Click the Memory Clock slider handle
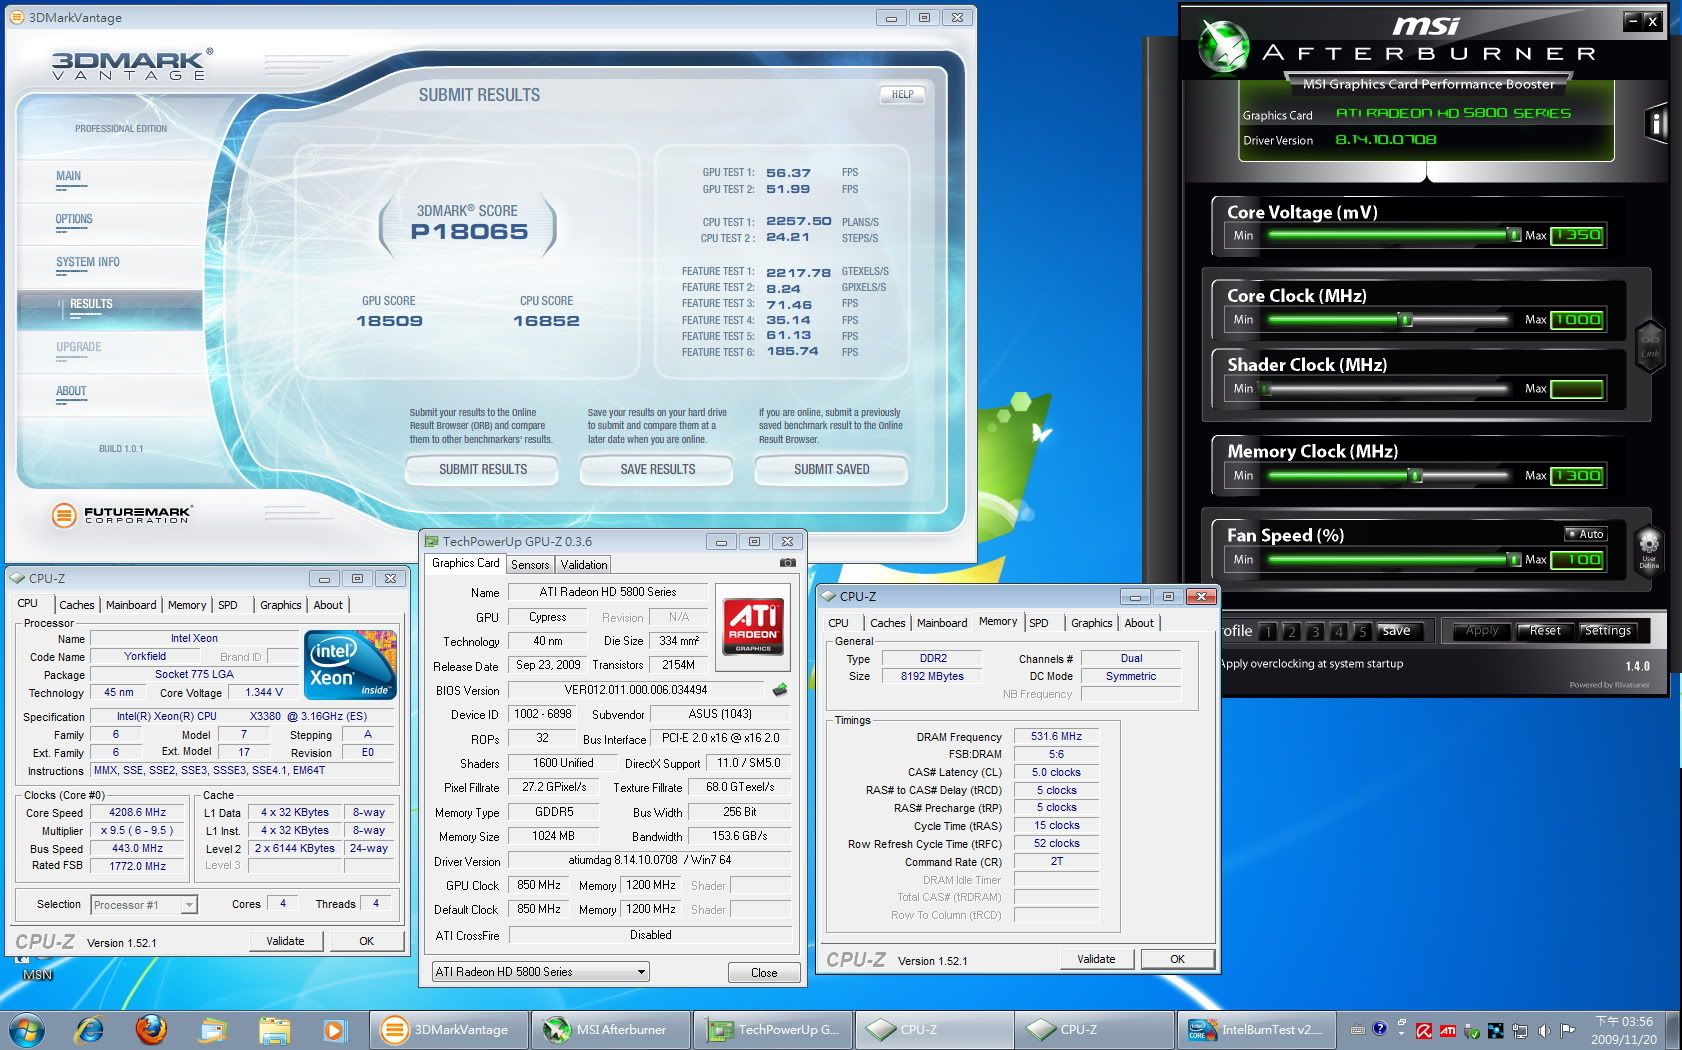 [1416, 476]
